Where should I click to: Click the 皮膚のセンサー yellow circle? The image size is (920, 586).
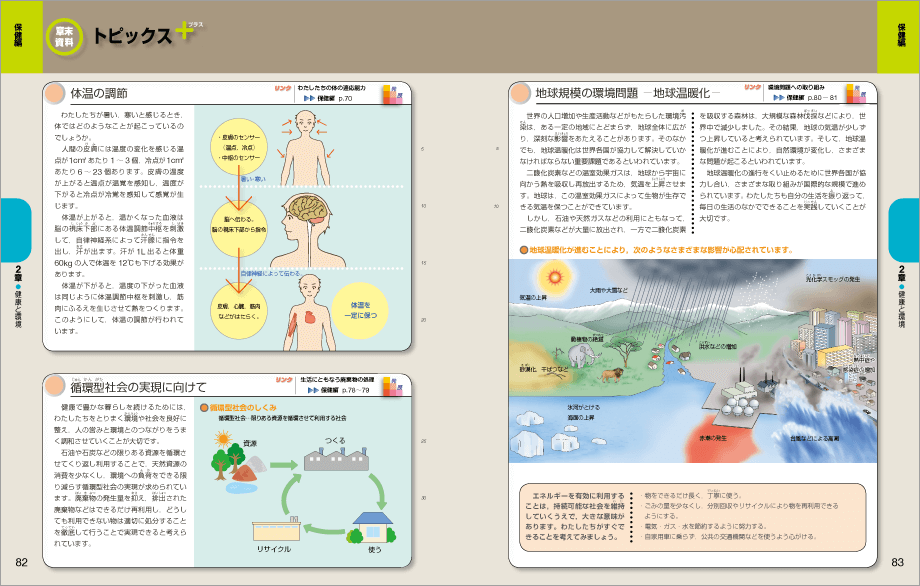click(239, 147)
